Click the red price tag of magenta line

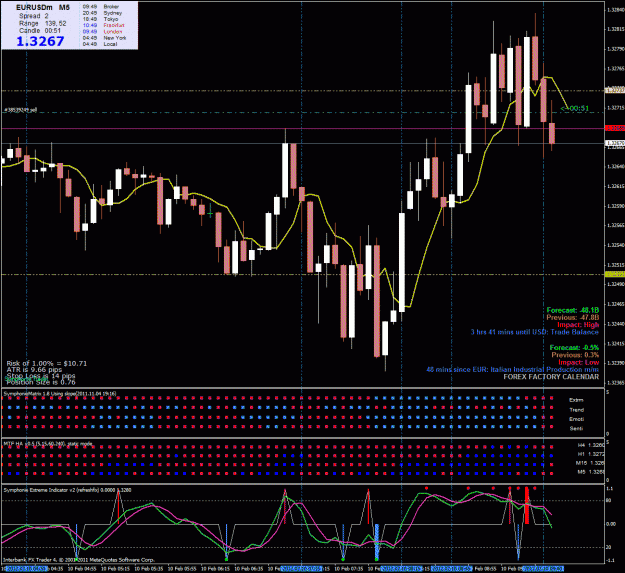point(614,128)
